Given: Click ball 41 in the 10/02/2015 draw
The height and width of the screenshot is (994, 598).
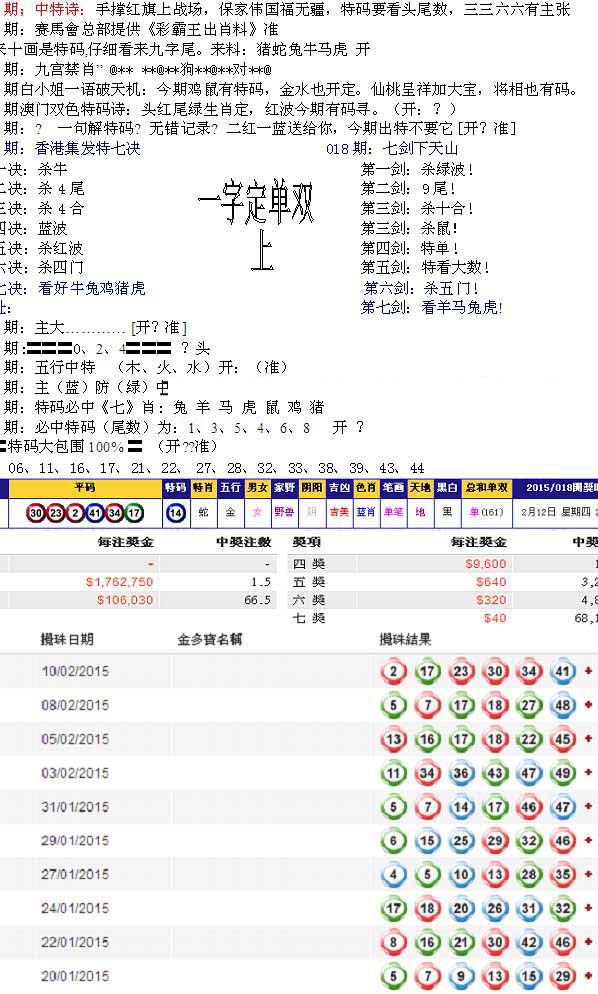Looking at the screenshot, I should pyautogui.click(x=562, y=671).
